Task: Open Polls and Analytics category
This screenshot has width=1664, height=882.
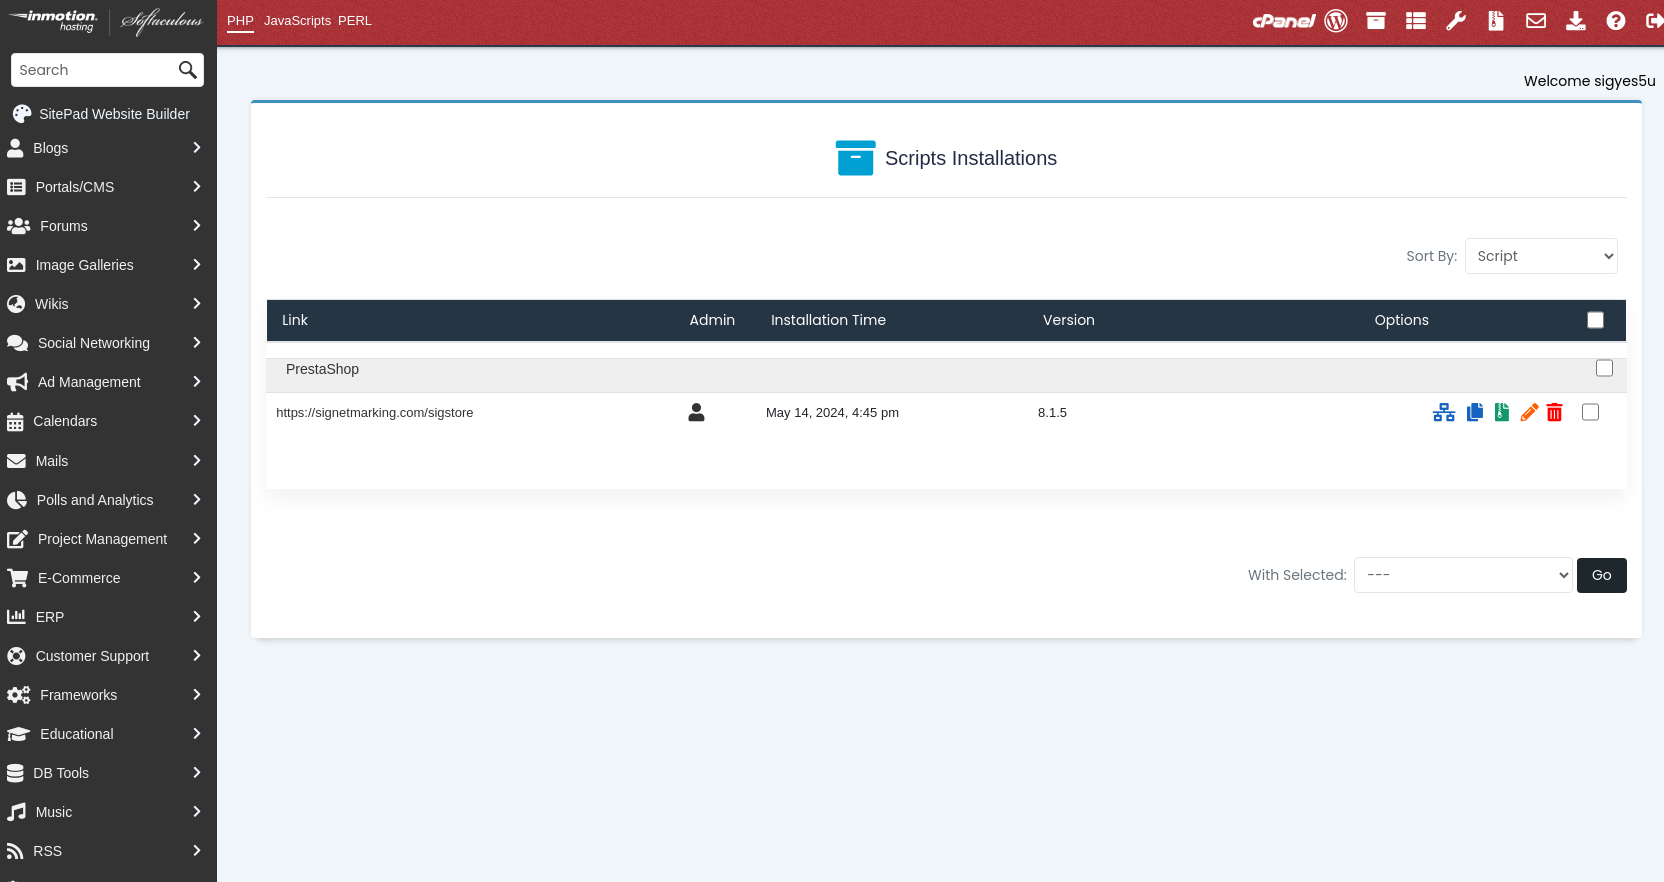Action: pos(108,500)
